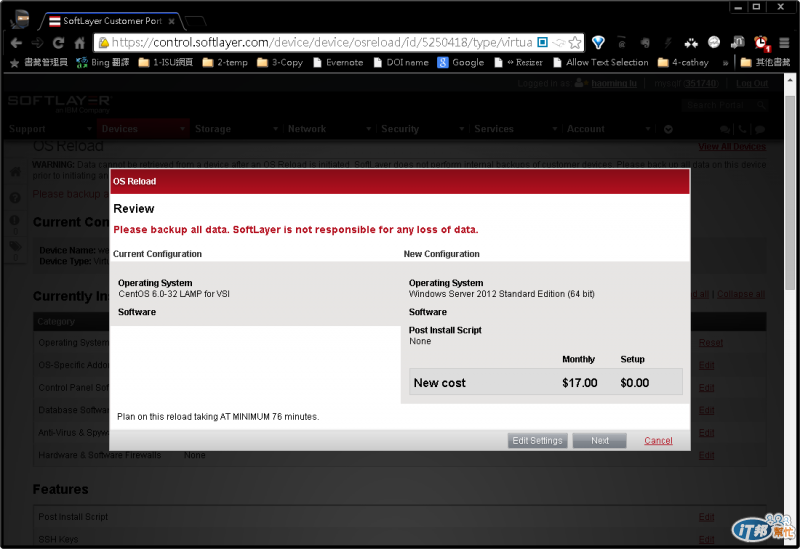This screenshot has height=549, width=800.
Task: Click the double chat bubbles icon
Action: click(724, 129)
